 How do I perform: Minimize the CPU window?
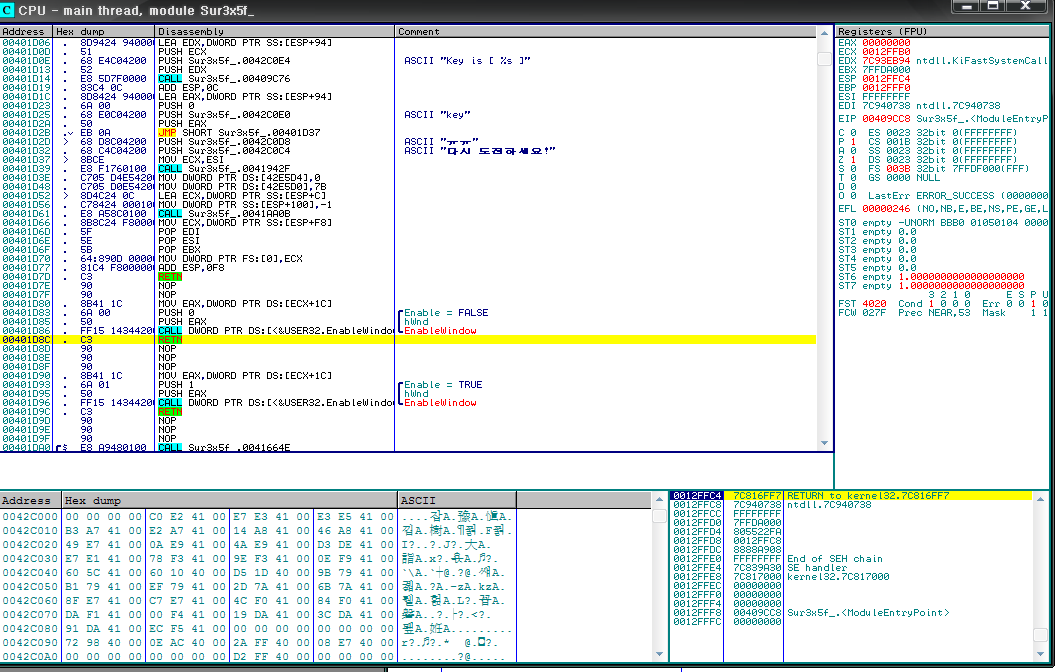[x=967, y=6]
